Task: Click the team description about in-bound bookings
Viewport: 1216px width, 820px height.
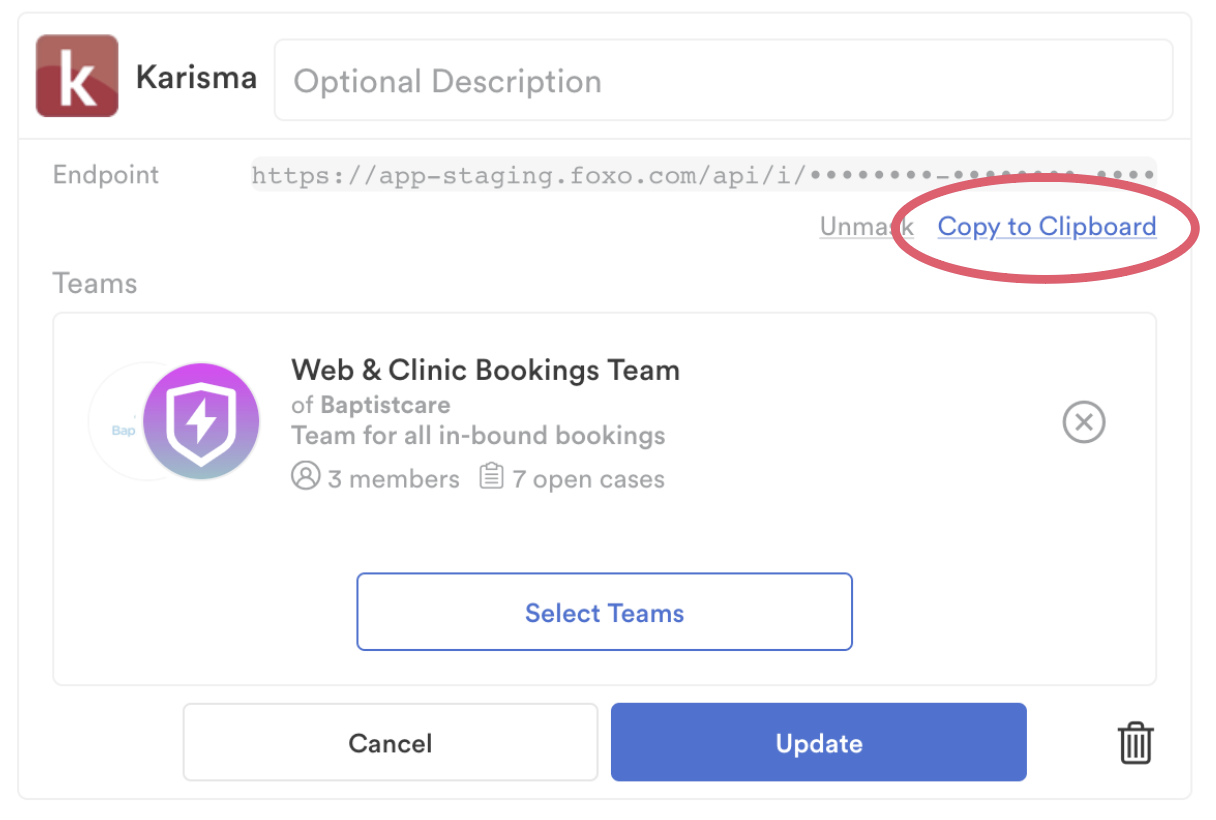Action: 478,436
